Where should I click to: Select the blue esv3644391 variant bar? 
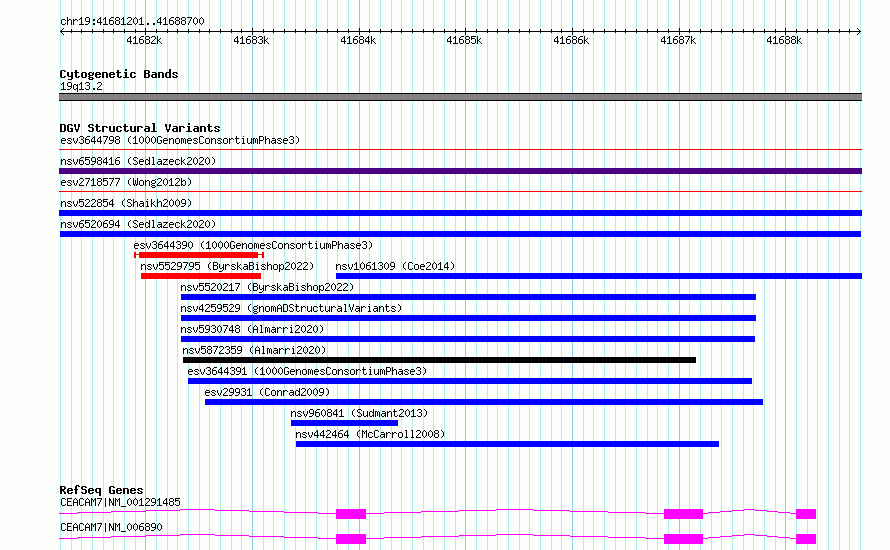[x=470, y=381]
